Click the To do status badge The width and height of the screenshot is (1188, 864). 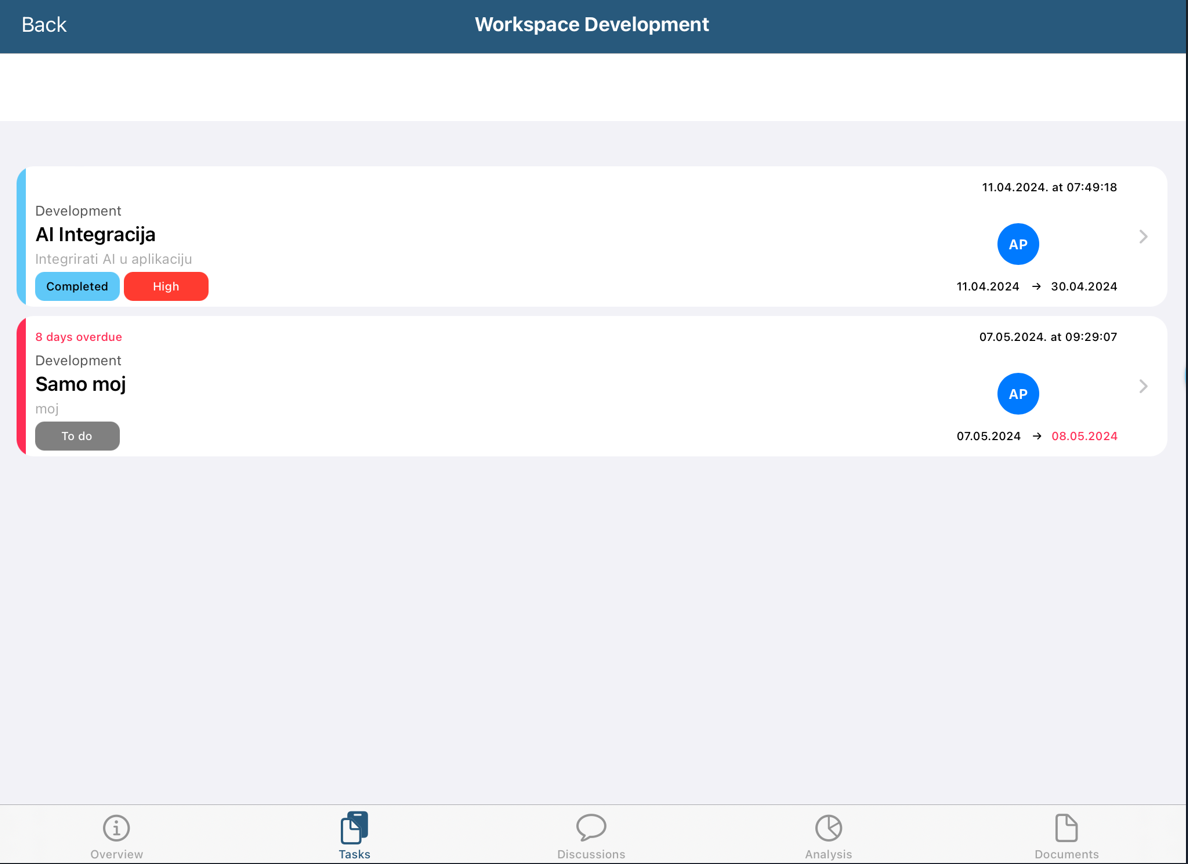coord(77,436)
